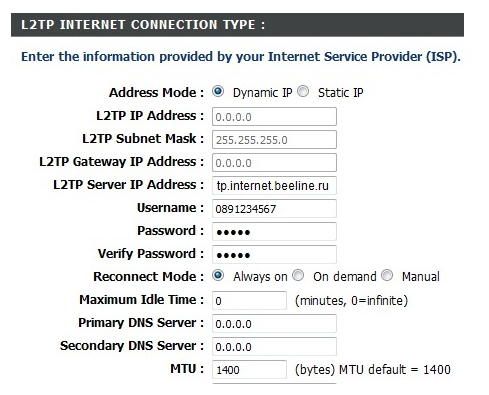Click into the Verify Password field

(274, 254)
